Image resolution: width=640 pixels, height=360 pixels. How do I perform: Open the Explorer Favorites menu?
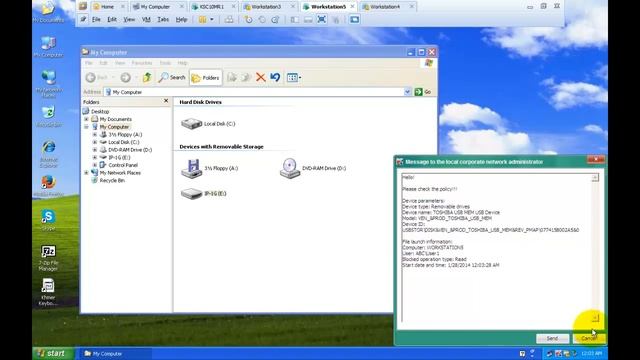142,63
